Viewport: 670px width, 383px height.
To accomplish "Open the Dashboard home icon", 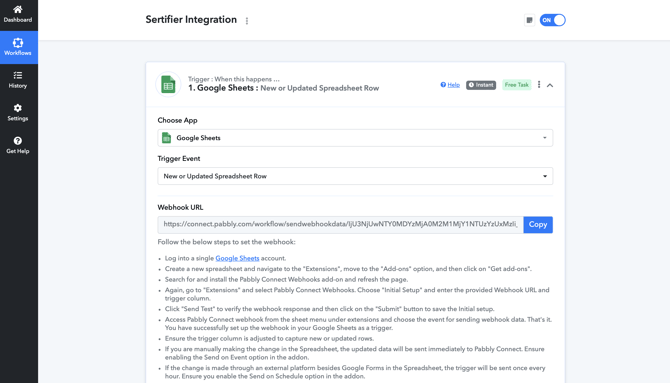I will coord(18,9).
